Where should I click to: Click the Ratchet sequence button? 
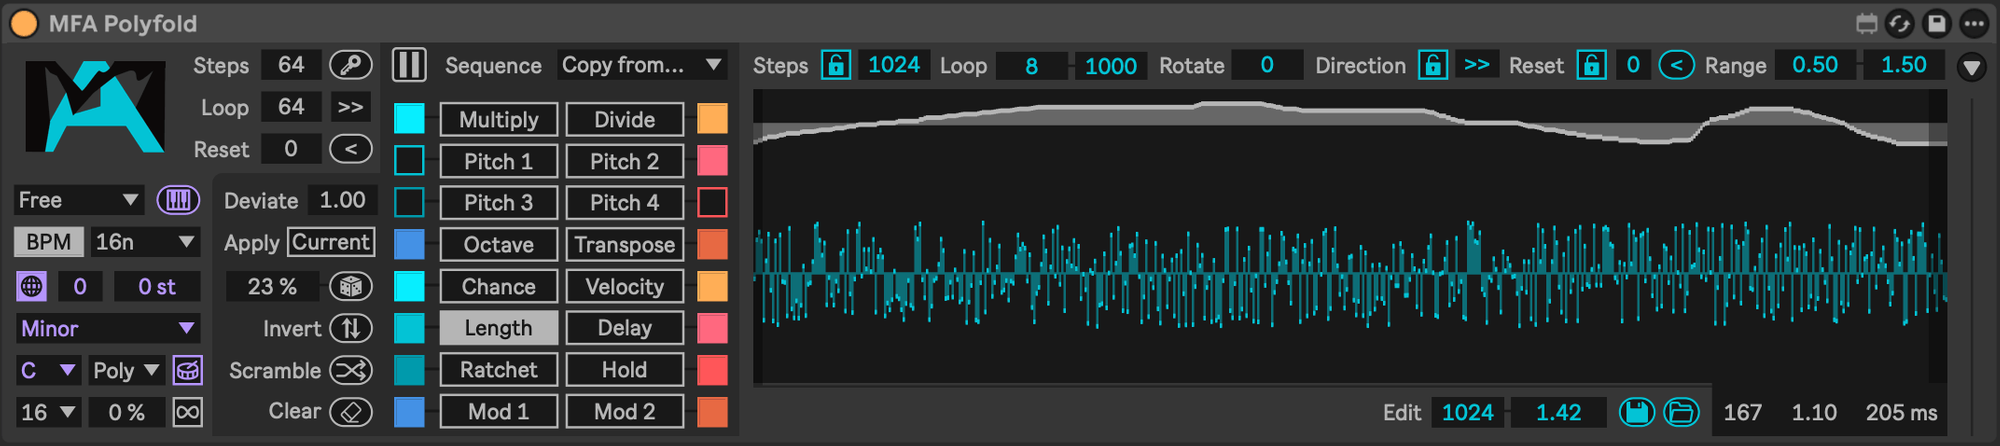click(x=498, y=370)
